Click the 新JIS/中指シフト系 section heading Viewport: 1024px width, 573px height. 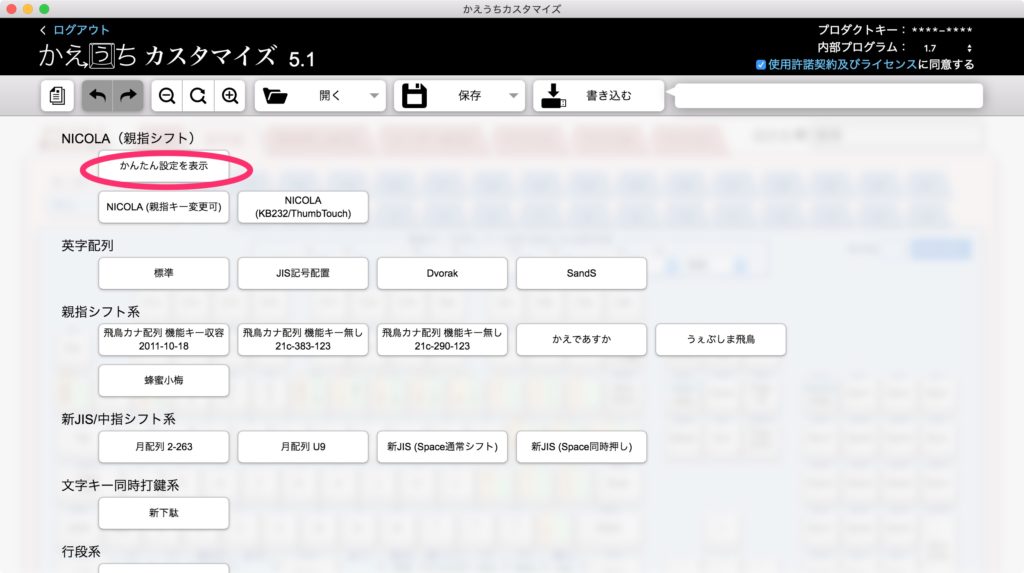coord(118,419)
